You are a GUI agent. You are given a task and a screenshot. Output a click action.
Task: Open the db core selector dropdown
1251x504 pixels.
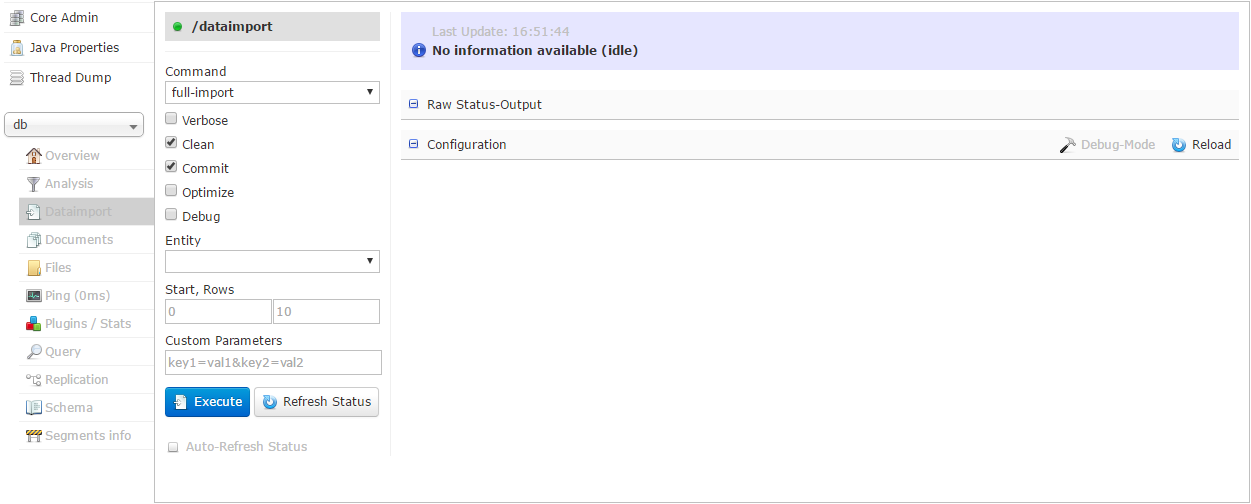click(x=74, y=125)
